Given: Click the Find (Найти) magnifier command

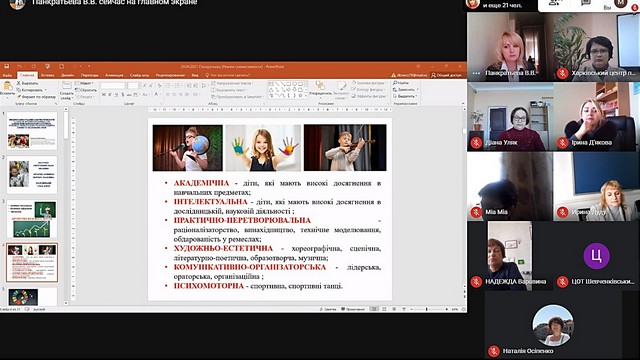Looking at the screenshot, I should click(401, 83).
